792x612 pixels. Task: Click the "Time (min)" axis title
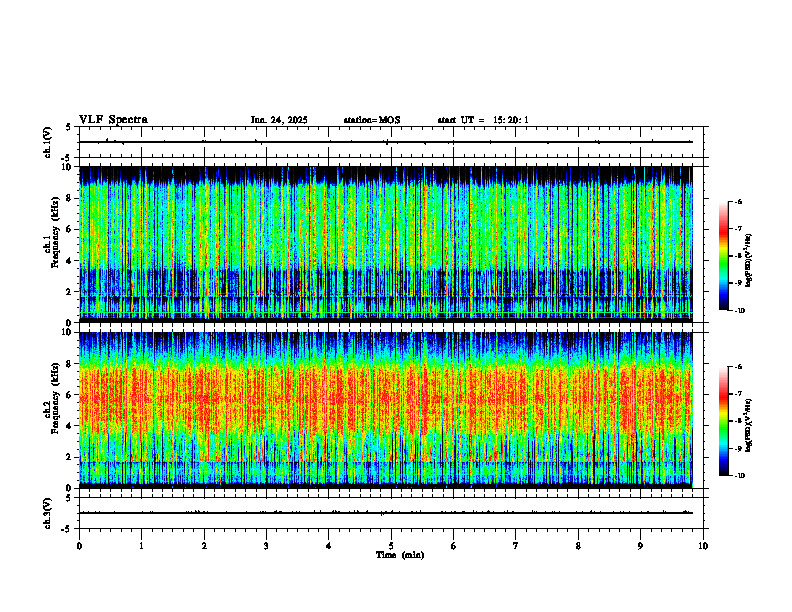click(x=400, y=555)
